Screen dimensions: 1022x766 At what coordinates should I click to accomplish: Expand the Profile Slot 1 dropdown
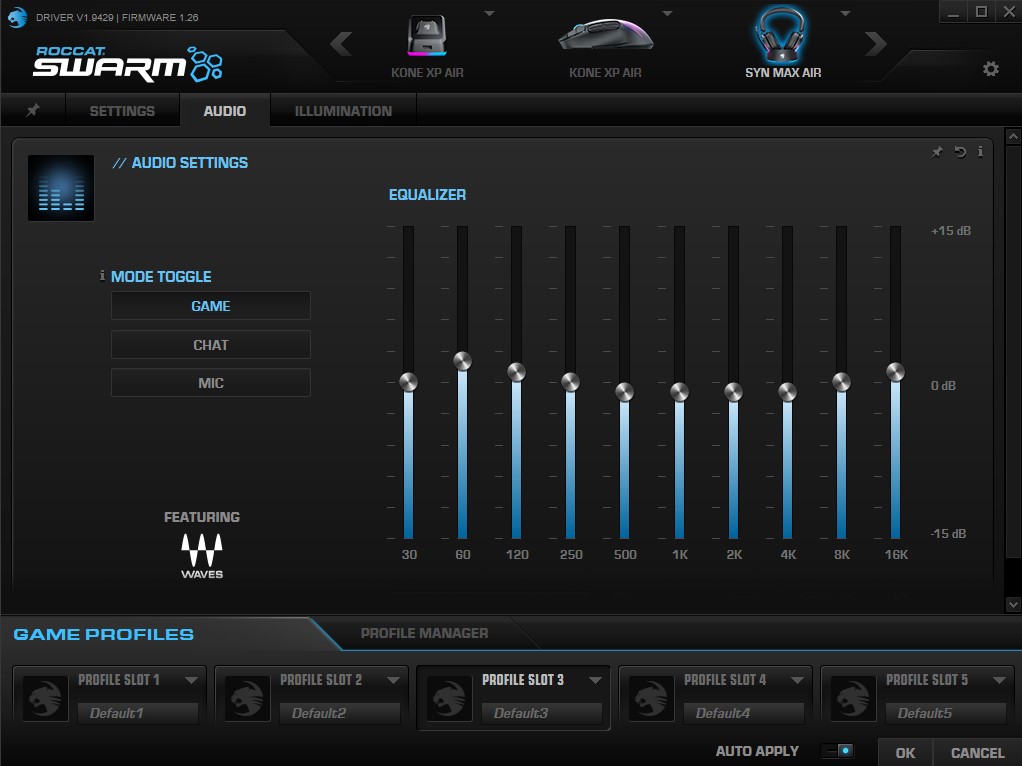191,680
